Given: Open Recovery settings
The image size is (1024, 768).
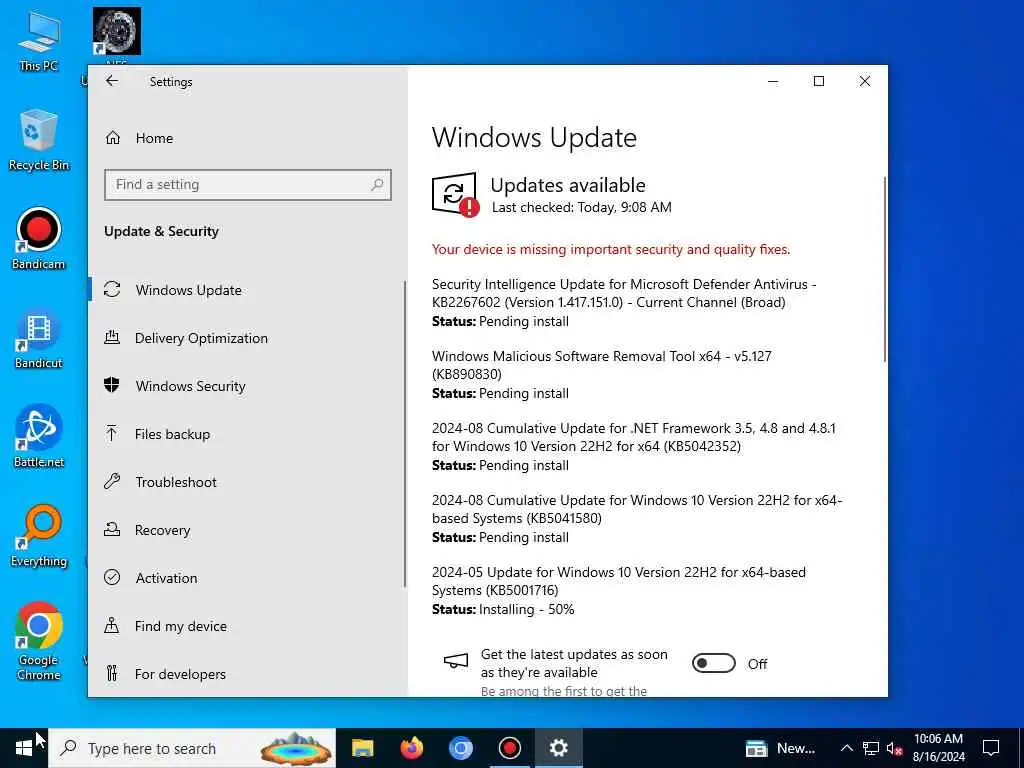Looking at the screenshot, I should 162,530.
